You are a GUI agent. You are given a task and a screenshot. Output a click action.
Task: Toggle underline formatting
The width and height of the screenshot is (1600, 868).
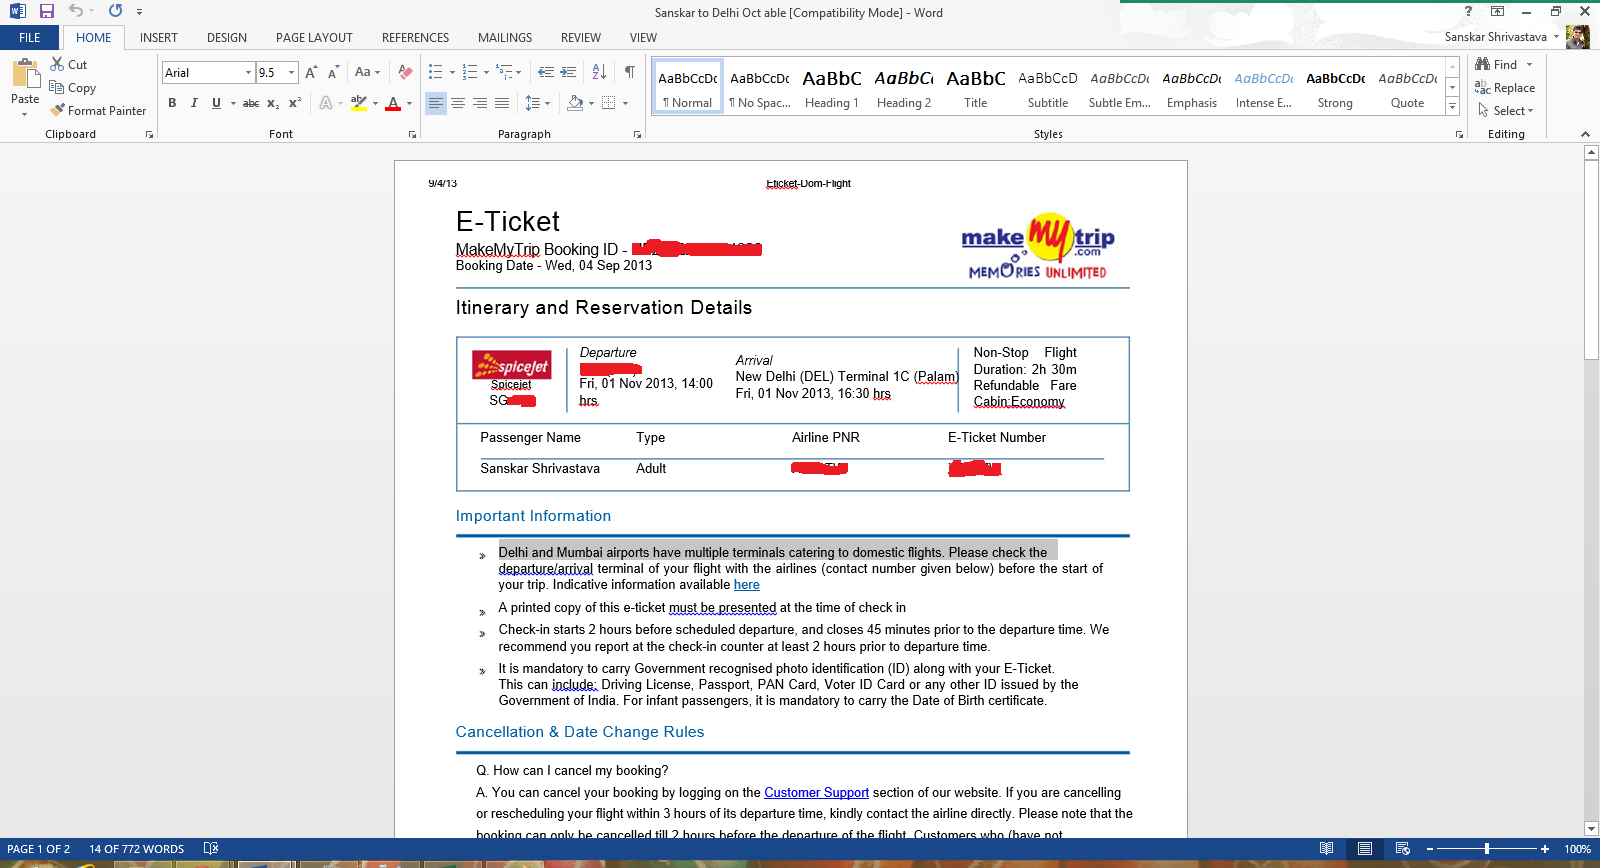click(x=216, y=103)
